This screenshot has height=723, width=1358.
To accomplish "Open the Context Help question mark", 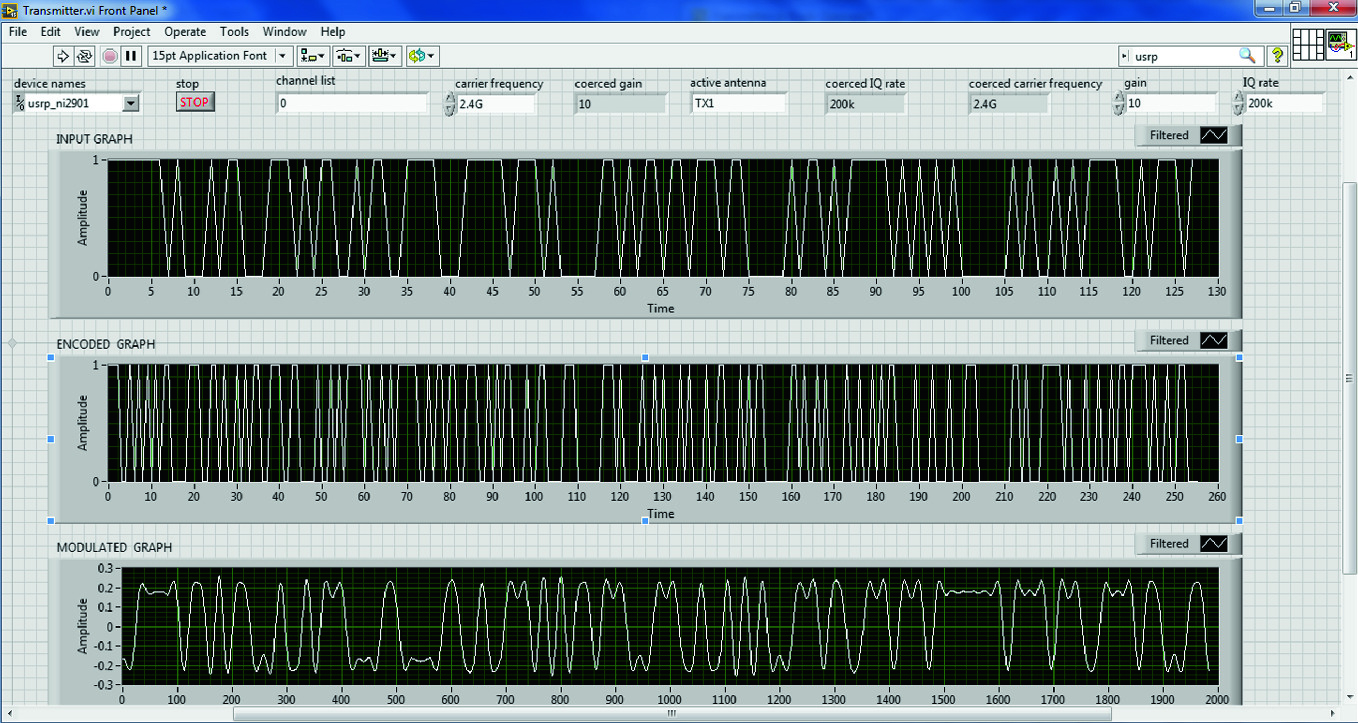I will [x=1278, y=56].
